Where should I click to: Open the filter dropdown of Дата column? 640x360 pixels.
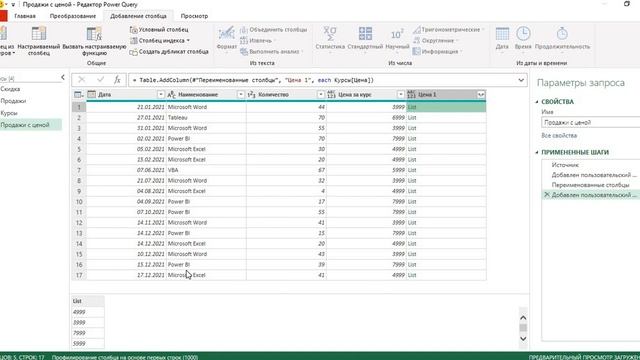click(160, 95)
